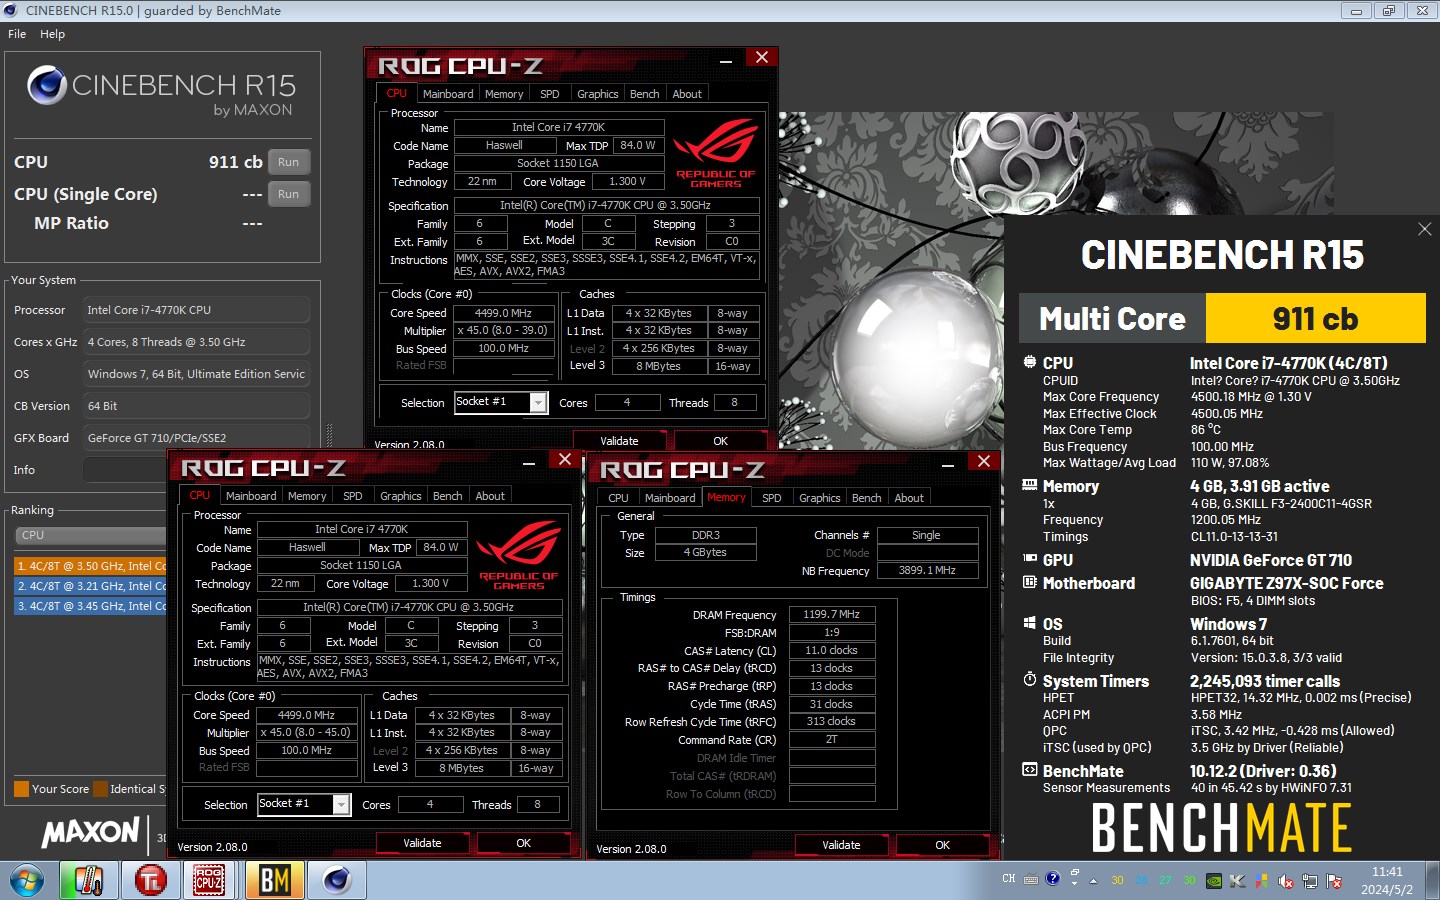Click the ROG logo in bottom-left CPU-Z window
Image resolution: width=1440 pixels, height=900 pixels.
[518, 556]
